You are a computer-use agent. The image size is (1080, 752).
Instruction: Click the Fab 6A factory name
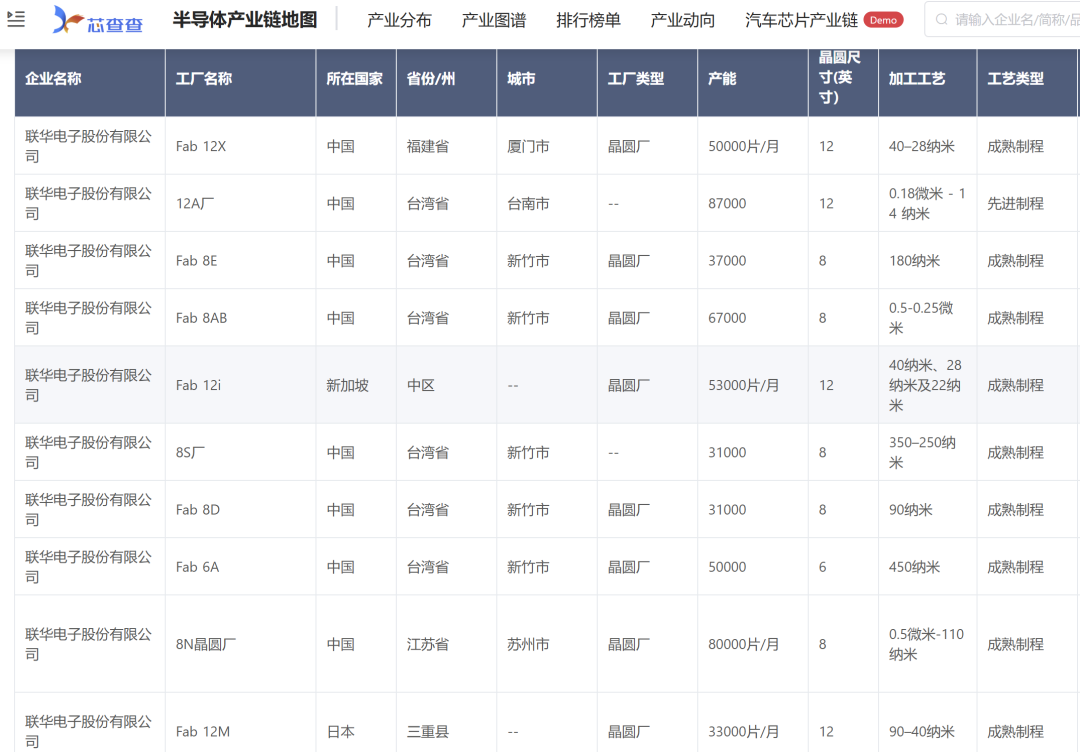[x=197, y=567]
